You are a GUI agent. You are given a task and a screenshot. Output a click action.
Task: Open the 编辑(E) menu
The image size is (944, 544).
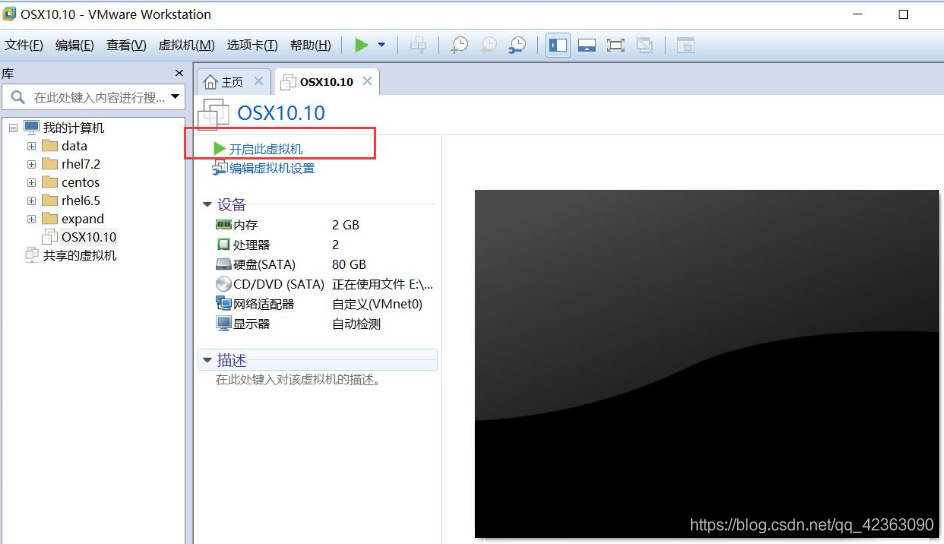coord(75,45)
